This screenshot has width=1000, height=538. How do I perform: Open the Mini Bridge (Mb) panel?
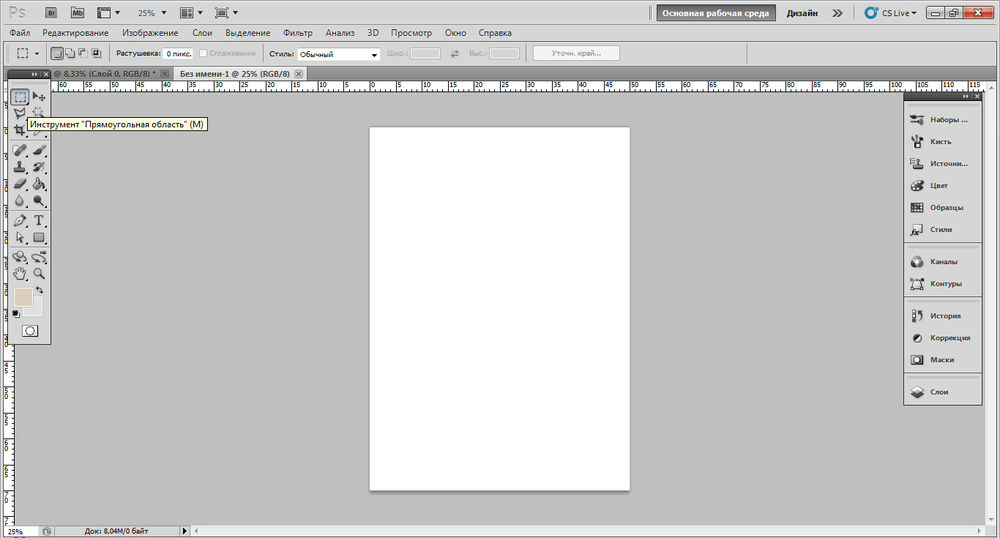click(x=77, y=13)
